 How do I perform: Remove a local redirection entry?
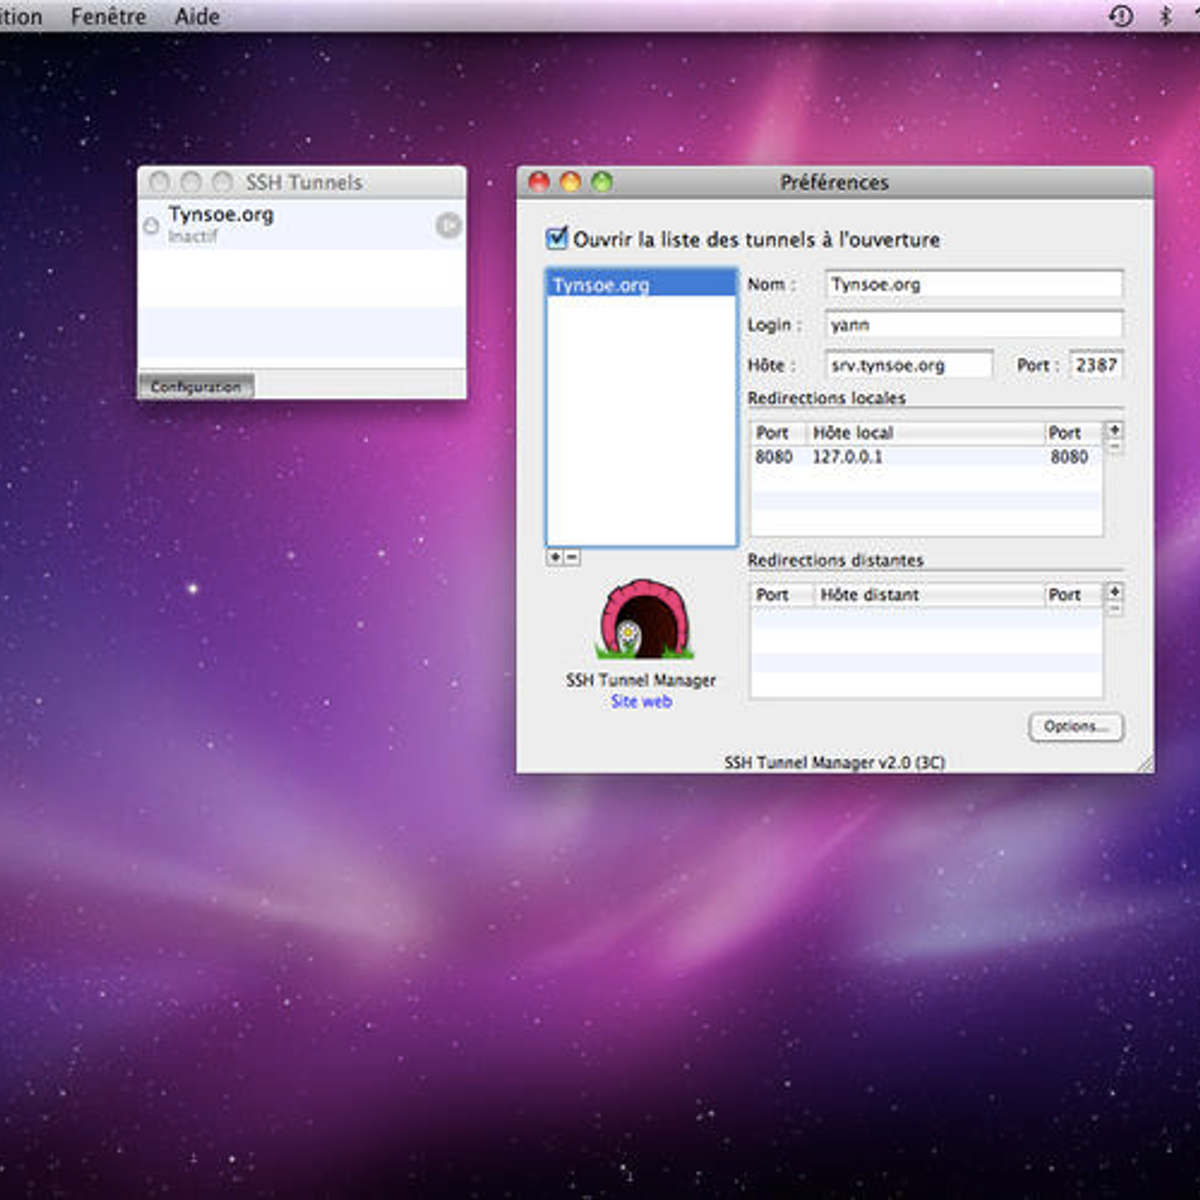pos(1114,447)
